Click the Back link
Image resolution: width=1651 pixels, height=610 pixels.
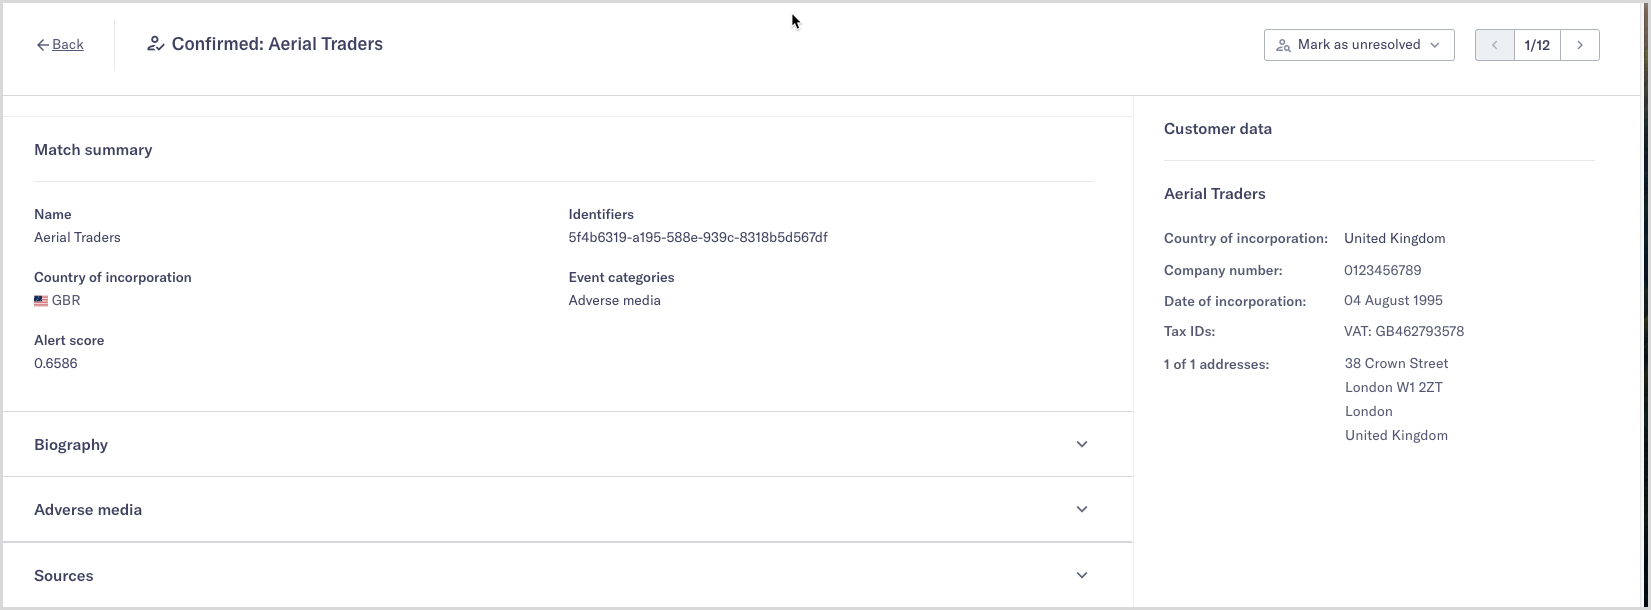click(x=68, y=45)
